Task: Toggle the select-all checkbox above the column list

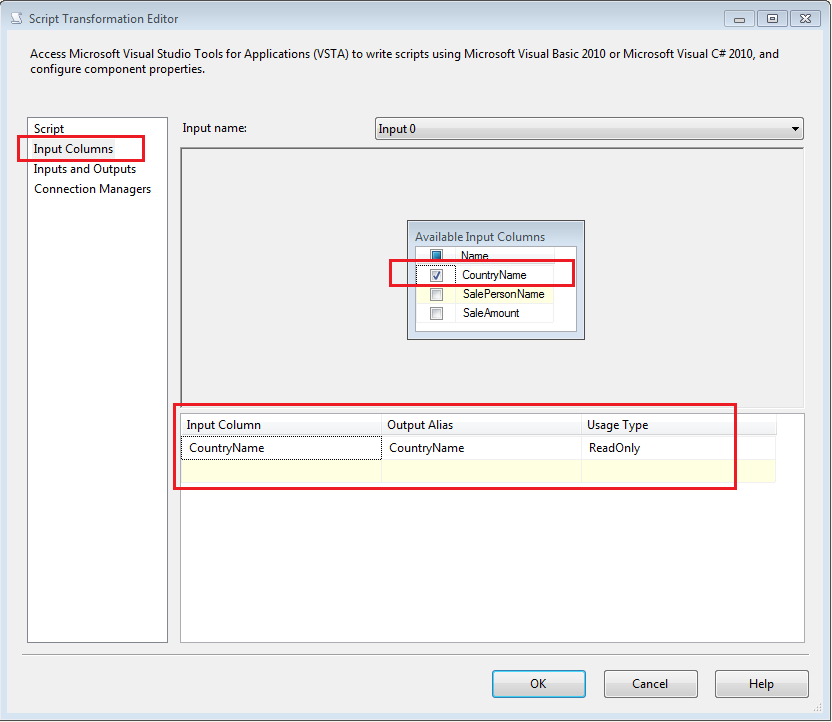Action: (x=437, y=253)
